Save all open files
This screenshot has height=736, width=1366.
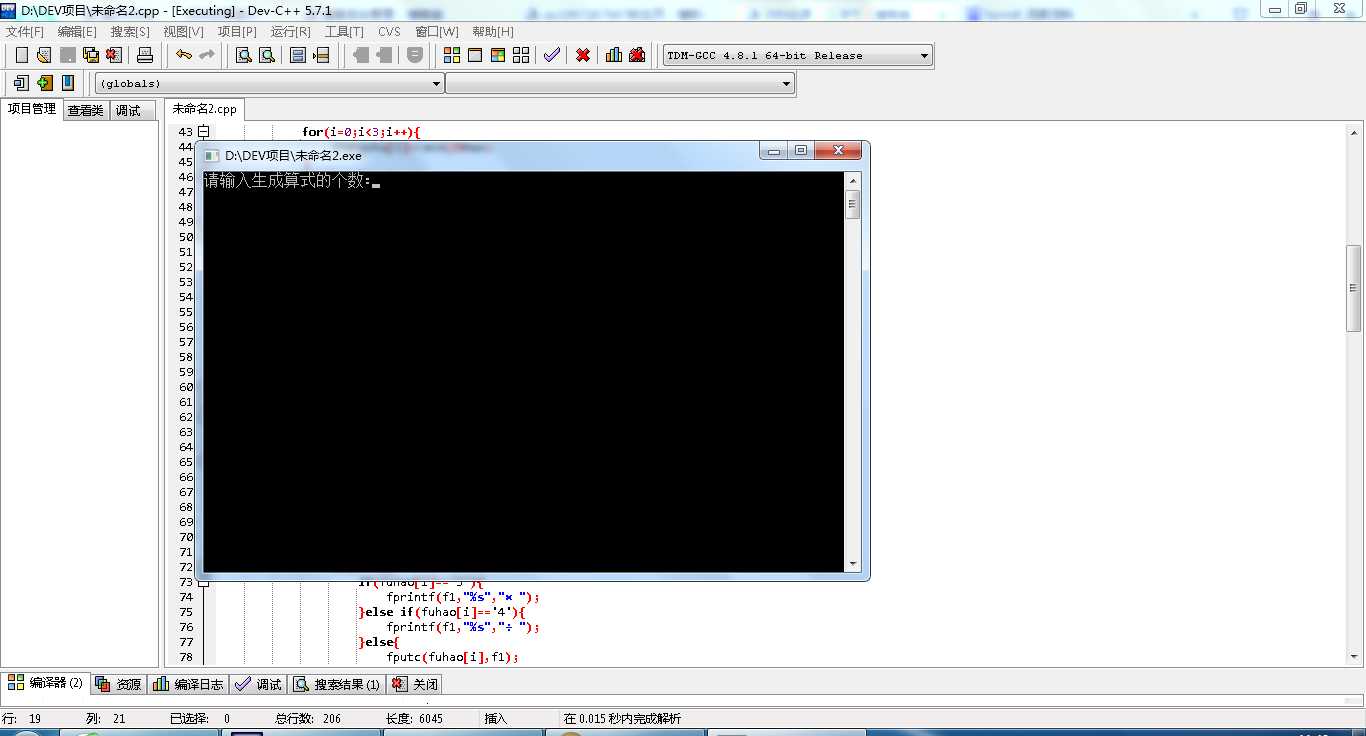tap(91, 55)
